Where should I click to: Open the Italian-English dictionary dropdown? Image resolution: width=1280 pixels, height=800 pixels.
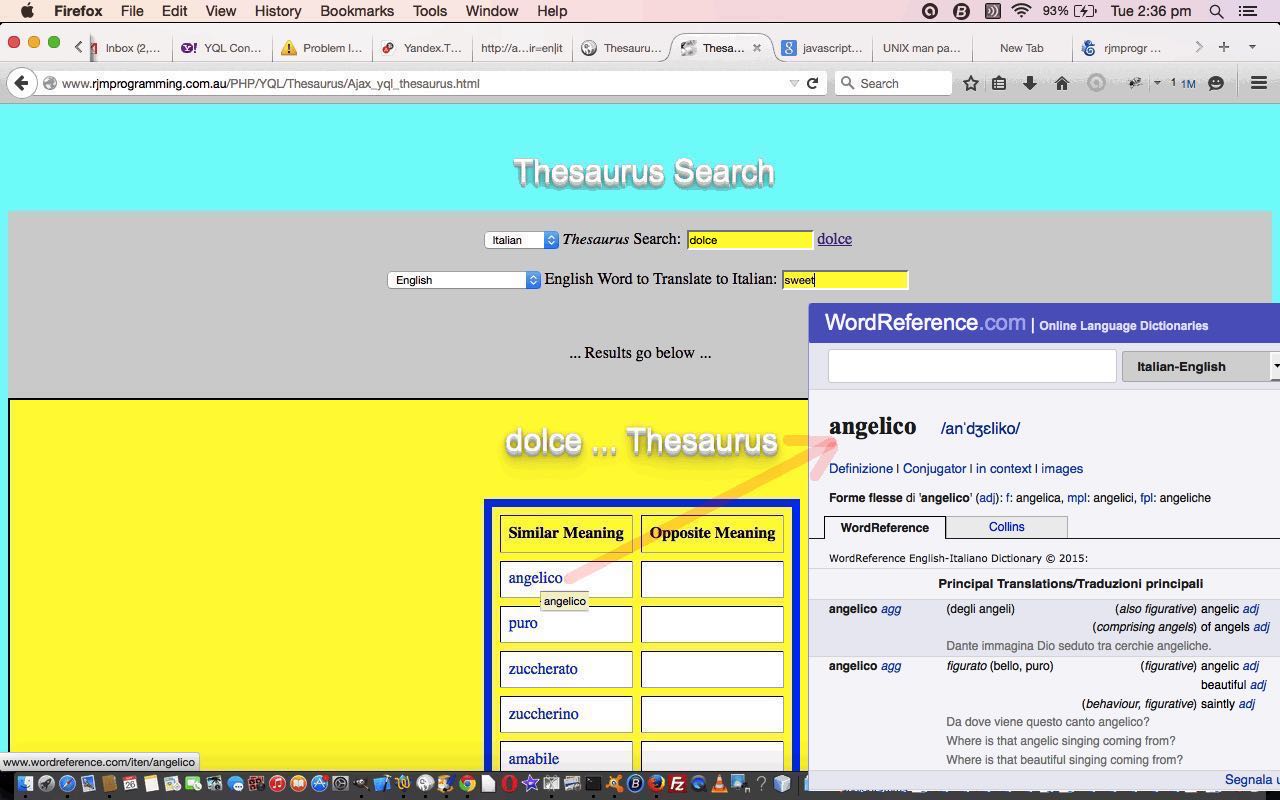pos(1201,366)
